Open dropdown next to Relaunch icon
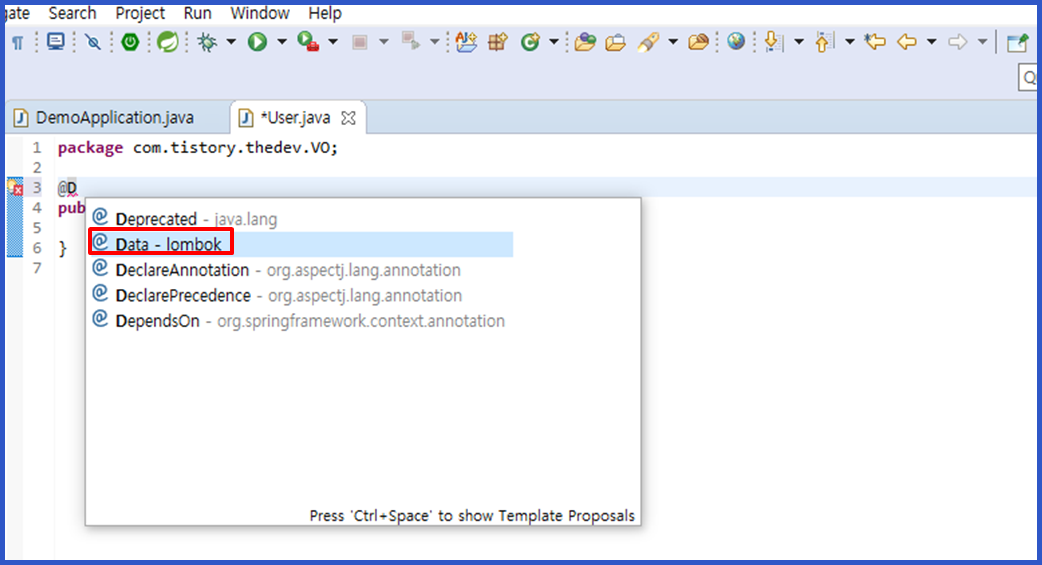Image resolution: width=1042 pixels, height=565 pixels. pyautogui.click(x=435, y=42)
